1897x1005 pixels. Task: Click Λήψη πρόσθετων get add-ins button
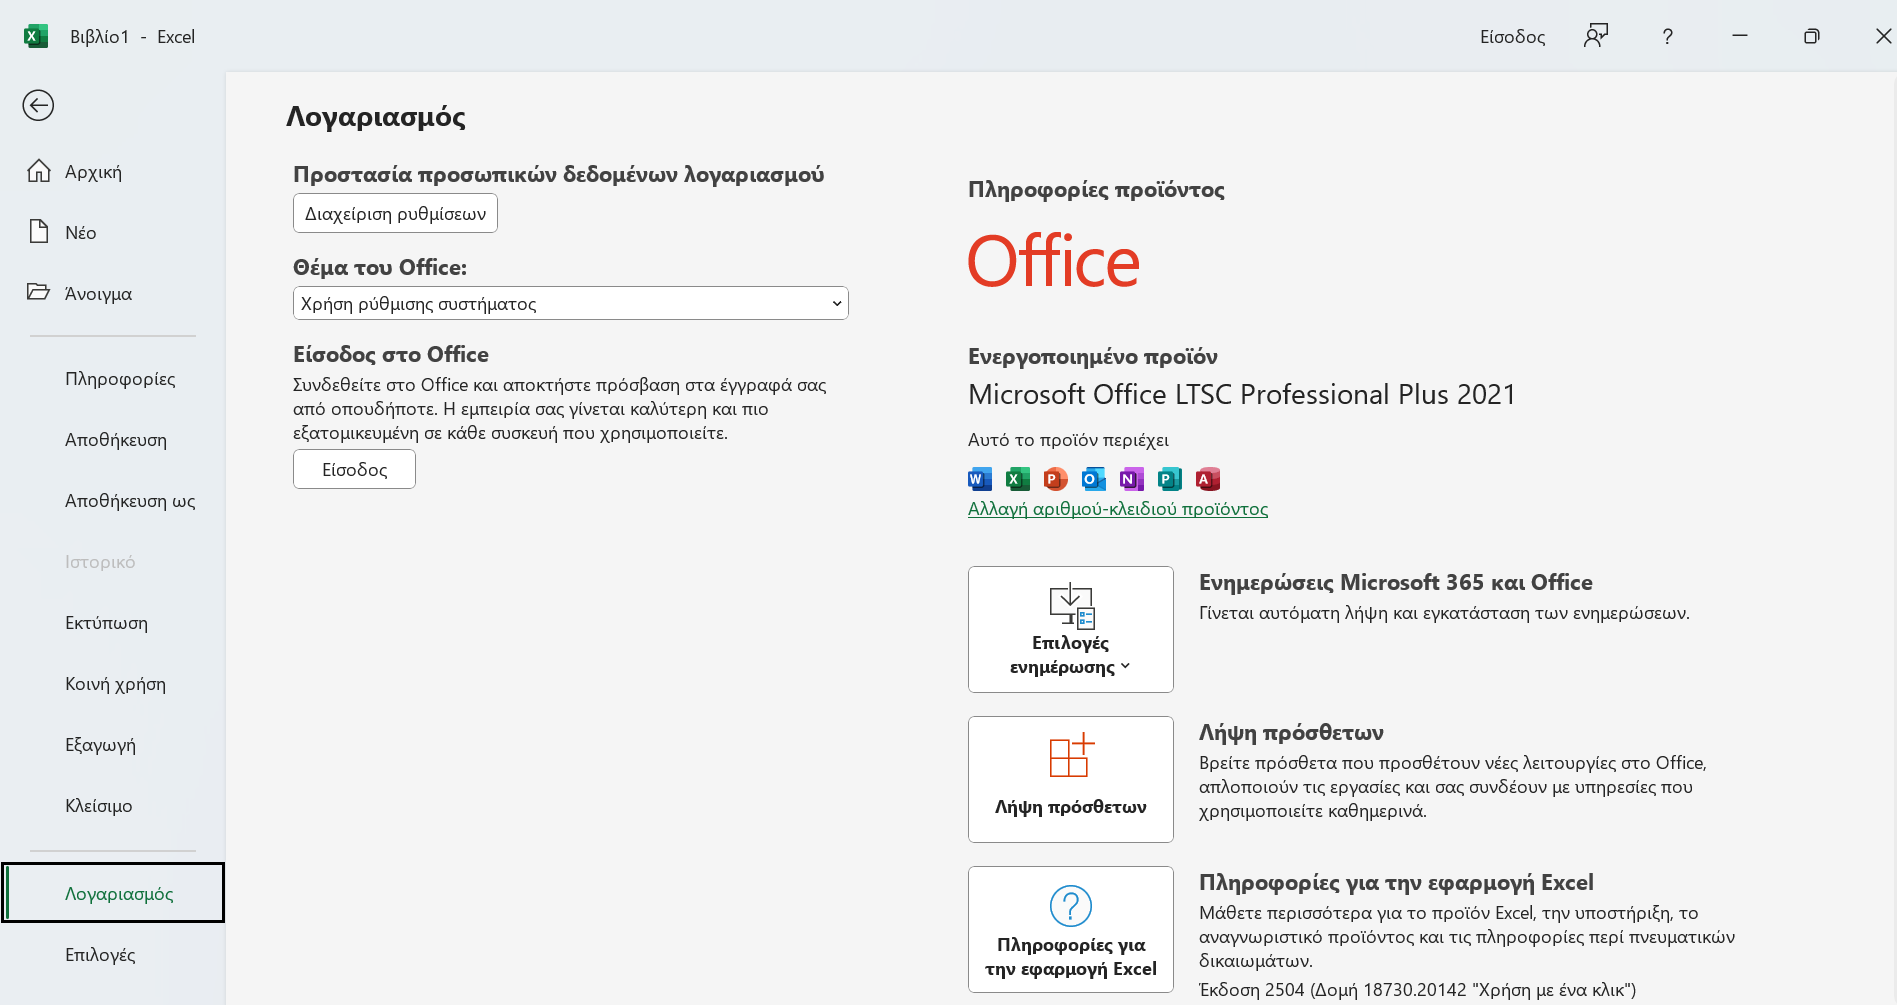pyautogui.click(x=1071, y=779)
